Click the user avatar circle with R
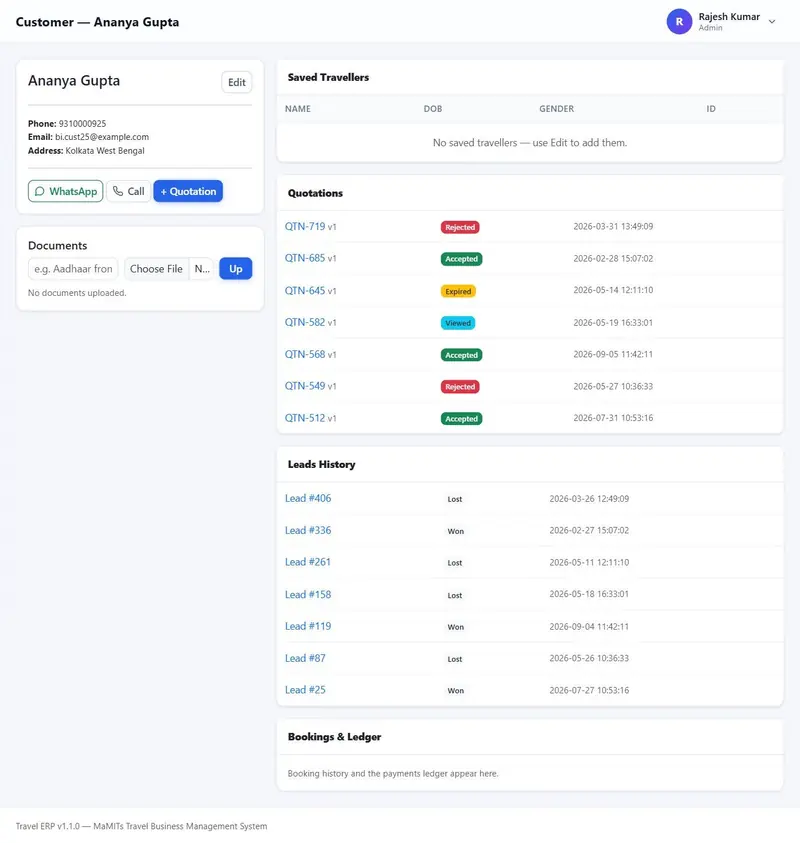The image size is (800, 843). point(679,22)
